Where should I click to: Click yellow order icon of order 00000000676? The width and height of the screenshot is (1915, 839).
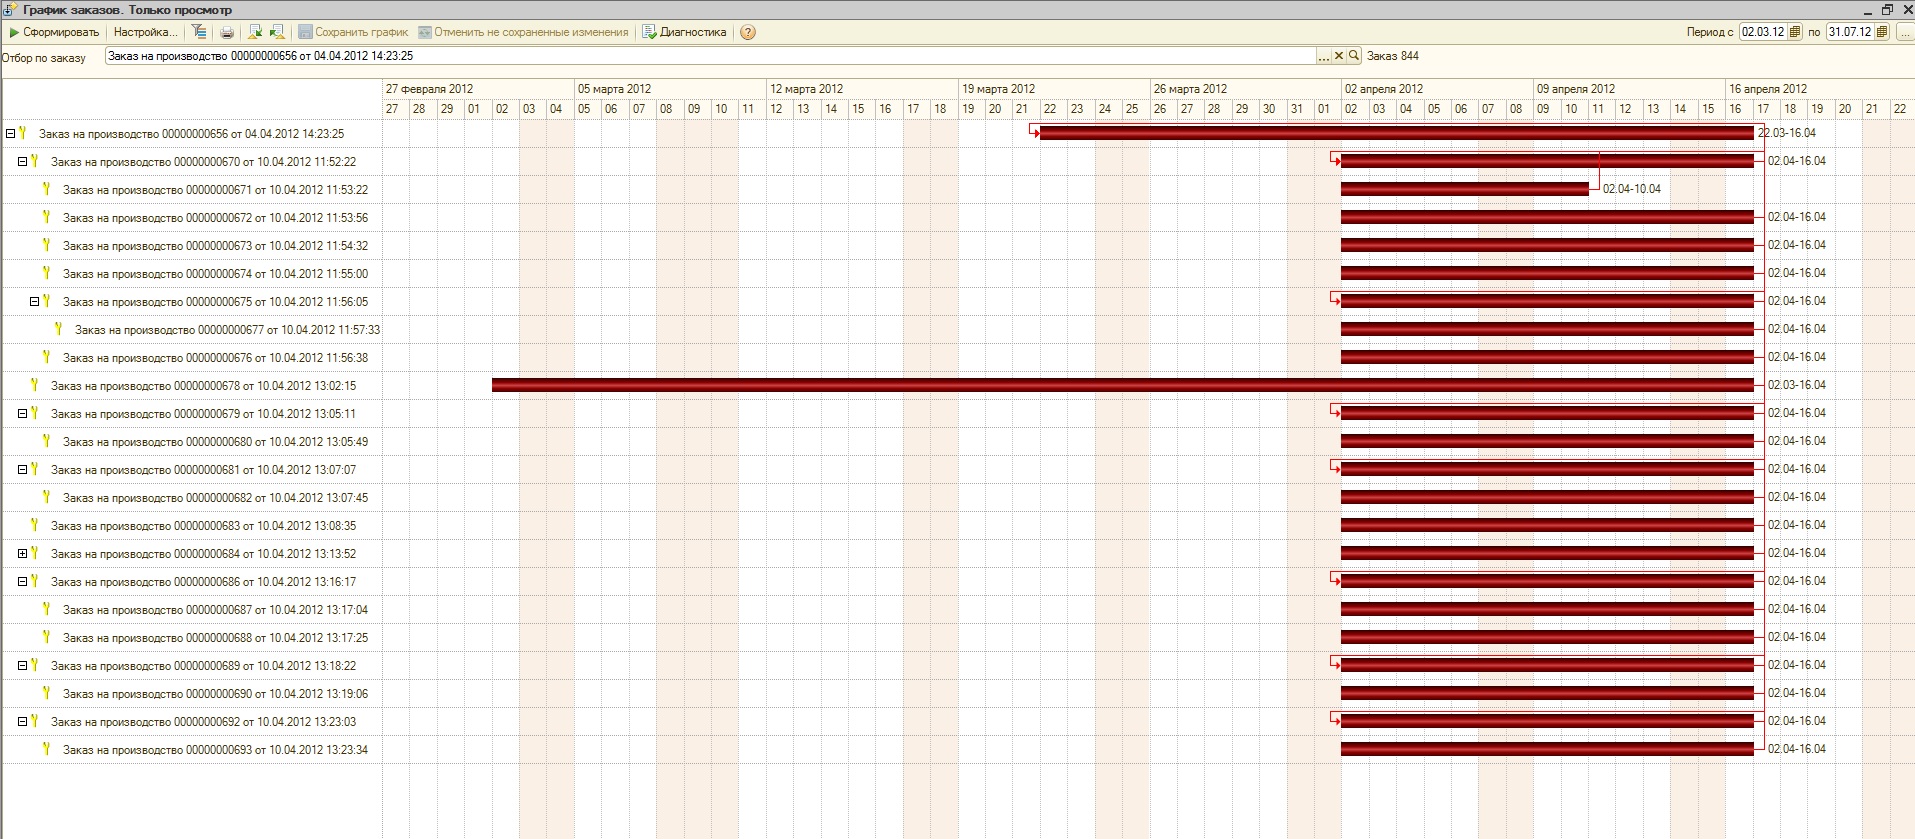(x=46, y=356)
